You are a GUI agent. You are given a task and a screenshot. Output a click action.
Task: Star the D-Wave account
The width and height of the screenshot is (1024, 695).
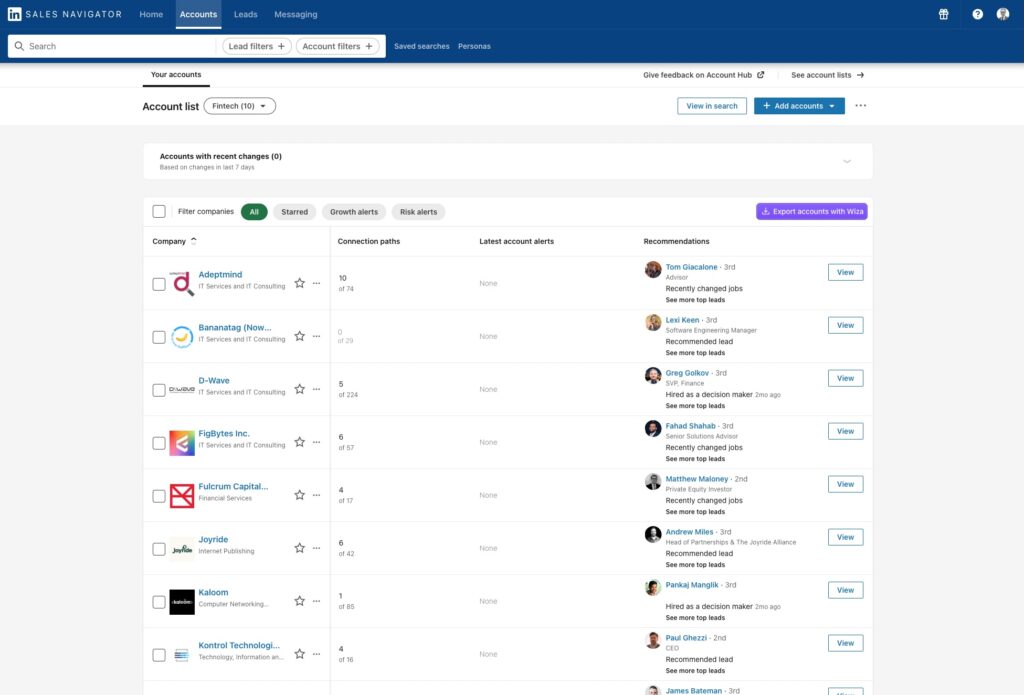tap(300, 389)
